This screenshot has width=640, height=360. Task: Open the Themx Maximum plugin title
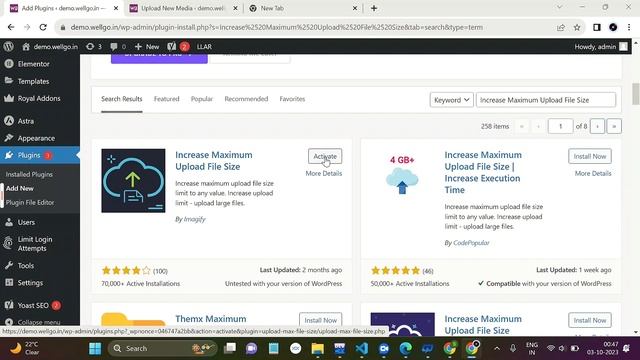[211, 319]
